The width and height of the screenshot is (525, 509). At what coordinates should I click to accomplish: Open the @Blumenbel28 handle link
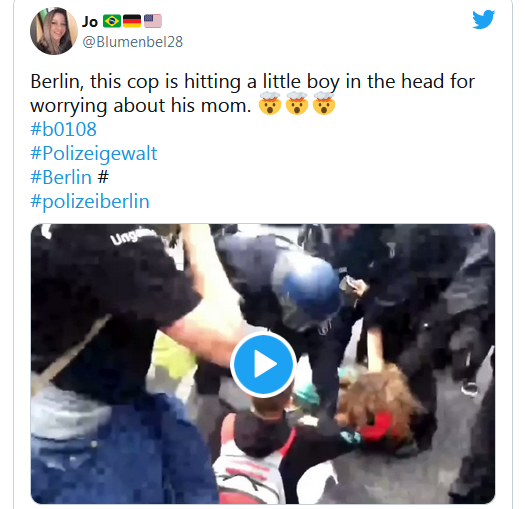[x=133, y=42]
